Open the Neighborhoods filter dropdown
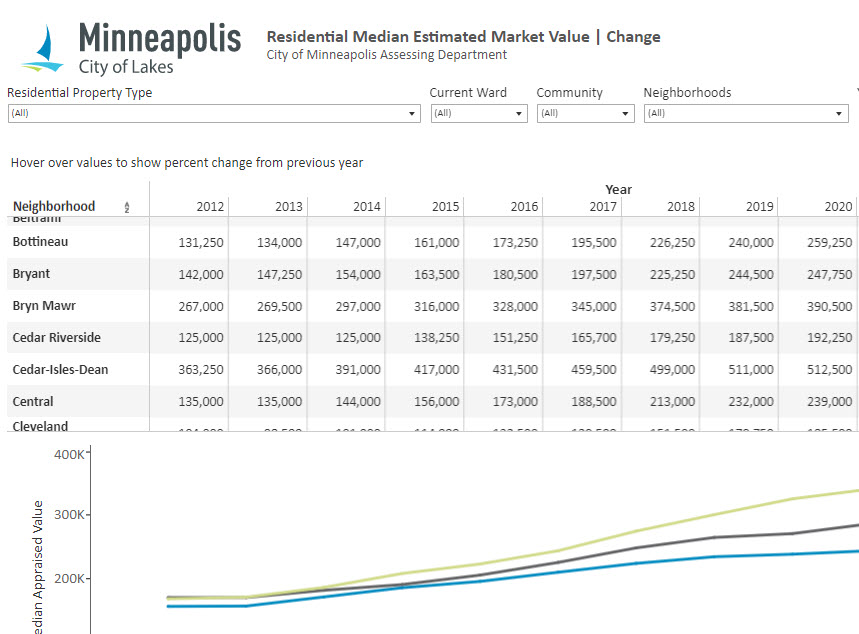859x634 pixels. point(746,113)
